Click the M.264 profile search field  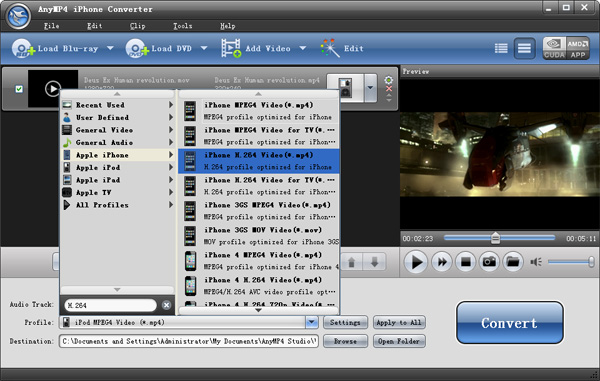111,305
